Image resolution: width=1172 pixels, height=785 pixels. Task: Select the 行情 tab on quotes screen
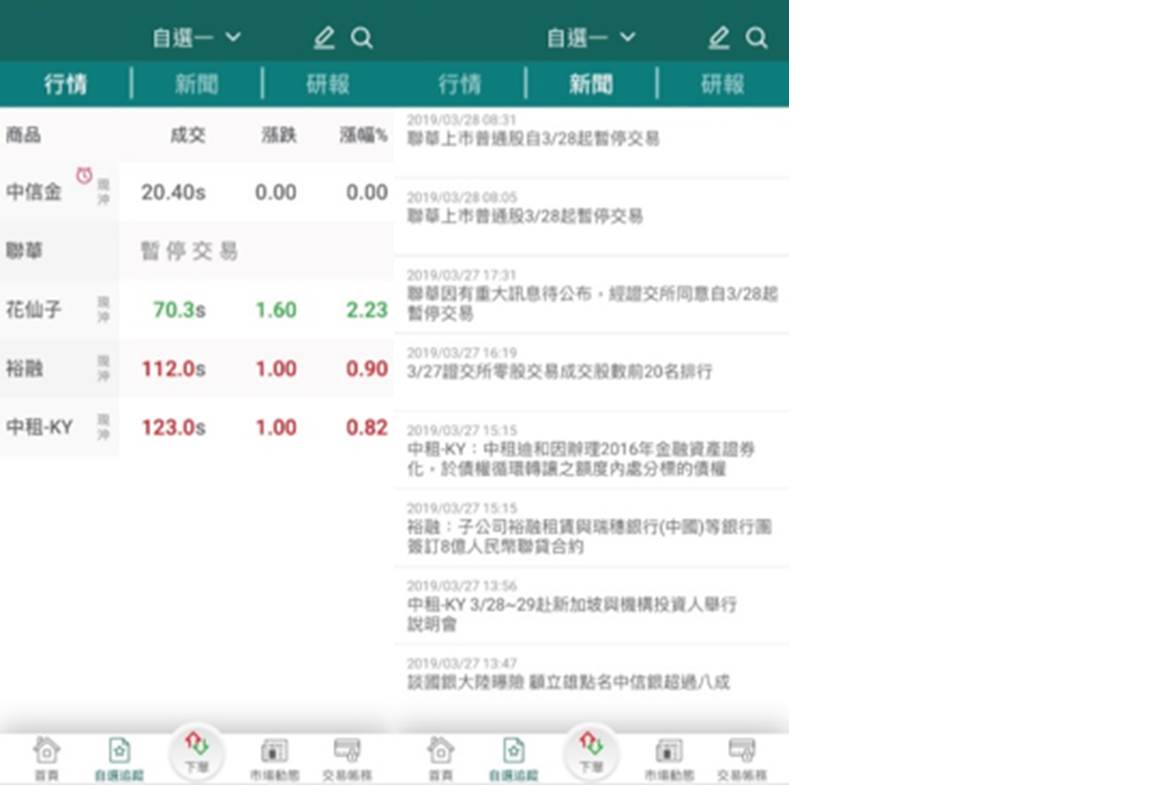66,84
